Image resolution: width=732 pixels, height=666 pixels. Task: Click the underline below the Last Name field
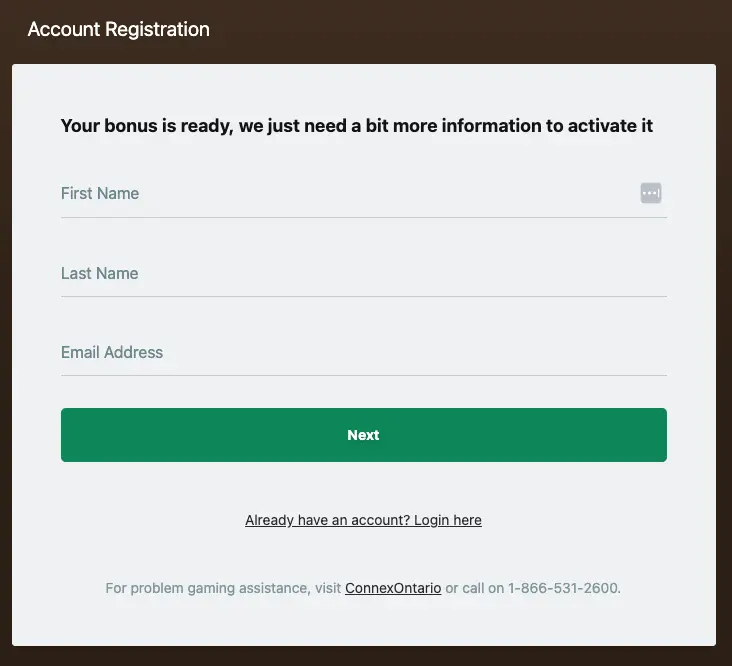tap(364, 296)
